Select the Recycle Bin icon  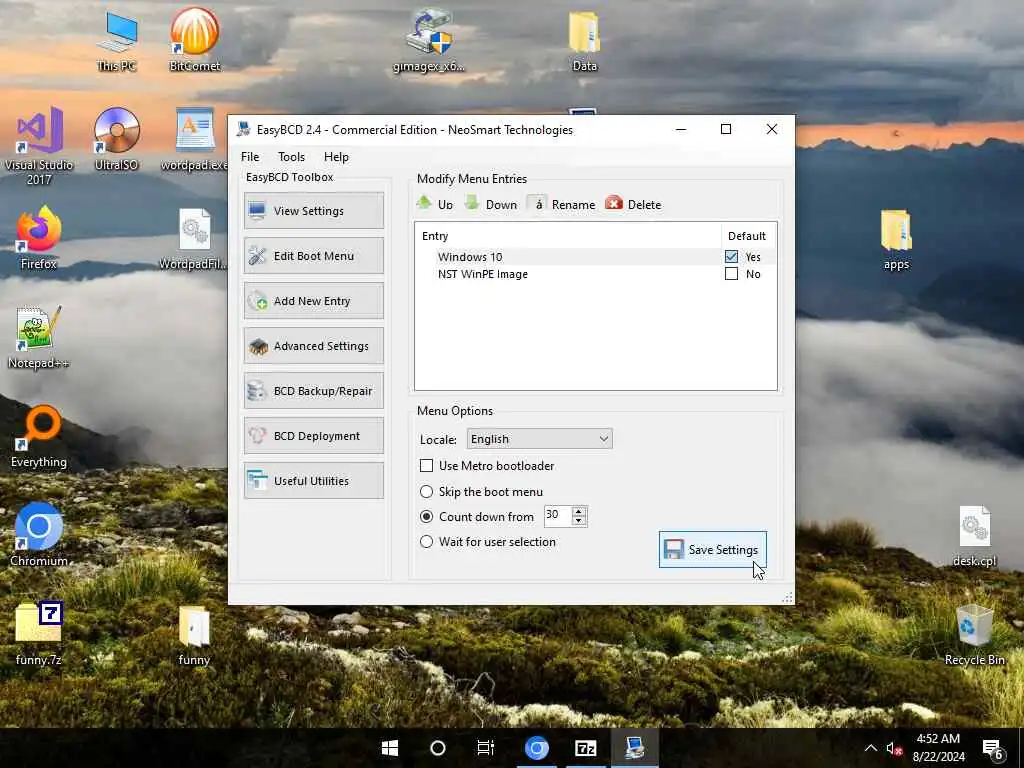click(x=974, y=635)
